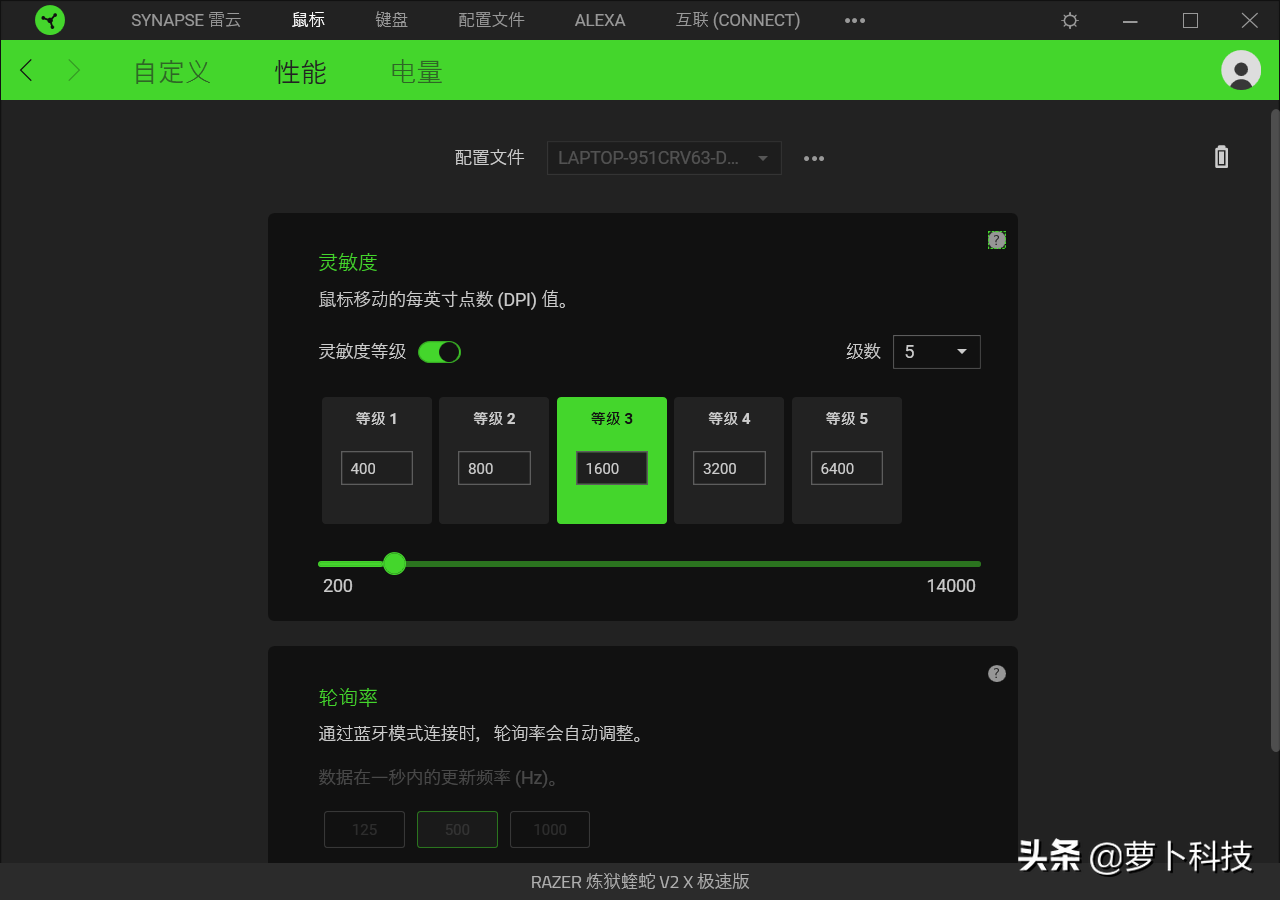1280x900 pixels.
Task: Click the RAZER 炼狱蝰蛇 V2 X 极速版 device name
Action: point(640,882)
